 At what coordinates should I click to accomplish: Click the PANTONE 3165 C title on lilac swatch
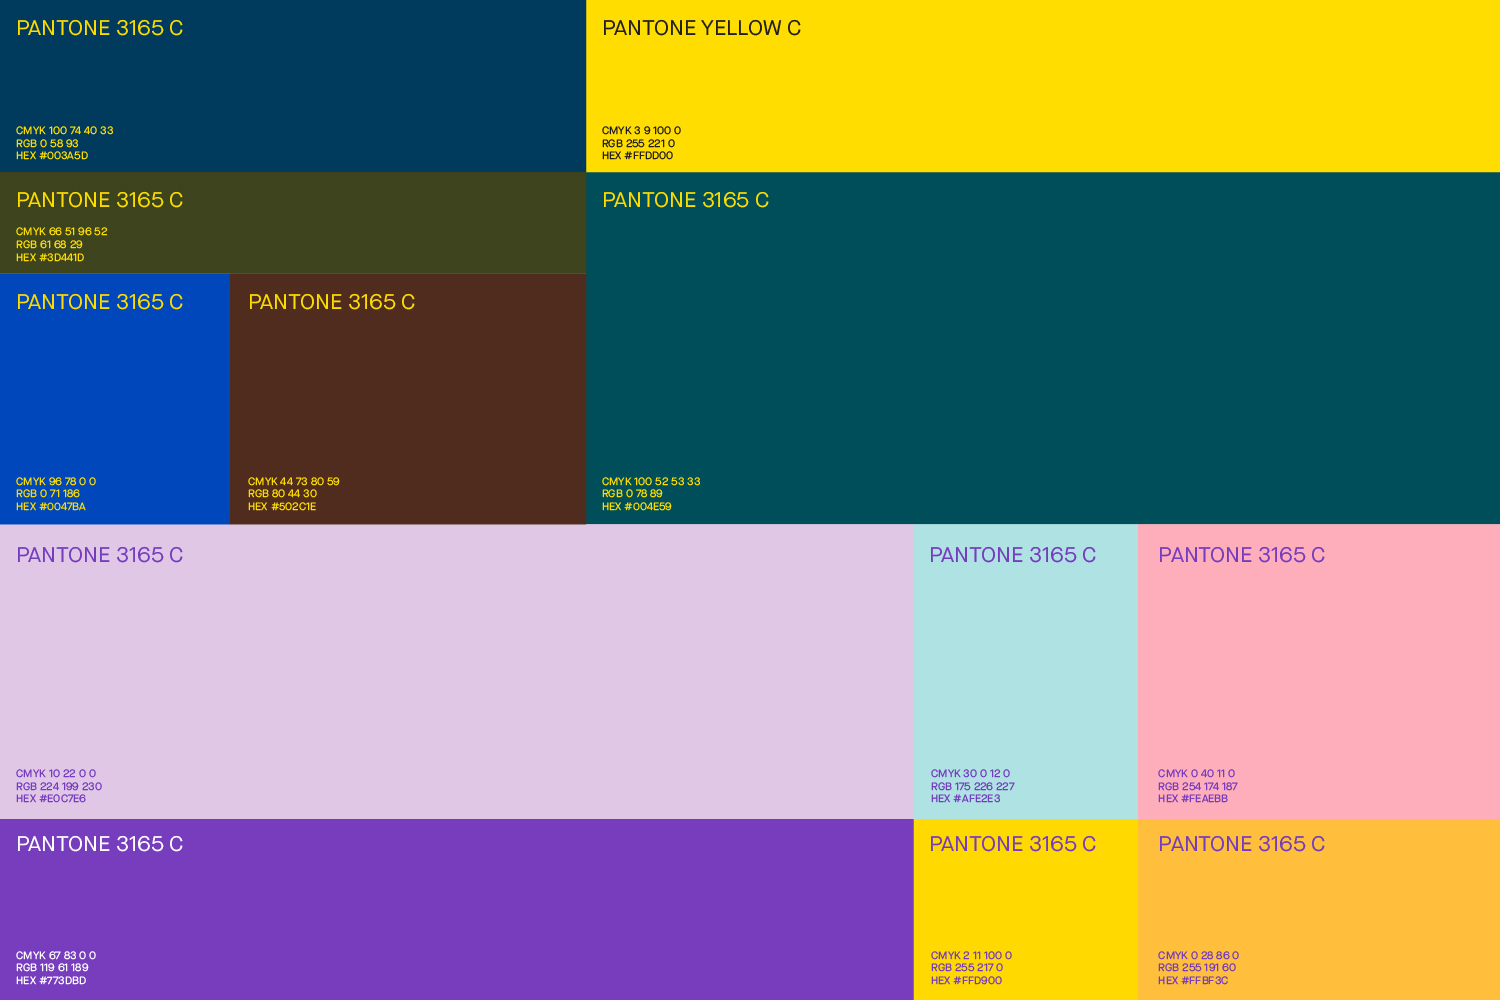coord(100,555)
